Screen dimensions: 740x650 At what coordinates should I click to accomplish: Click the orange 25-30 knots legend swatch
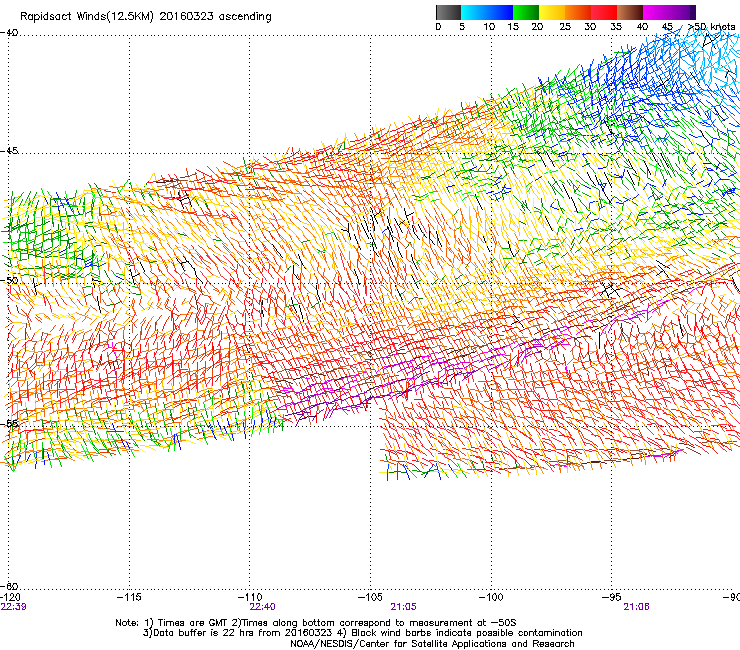(x=578, y=12)
